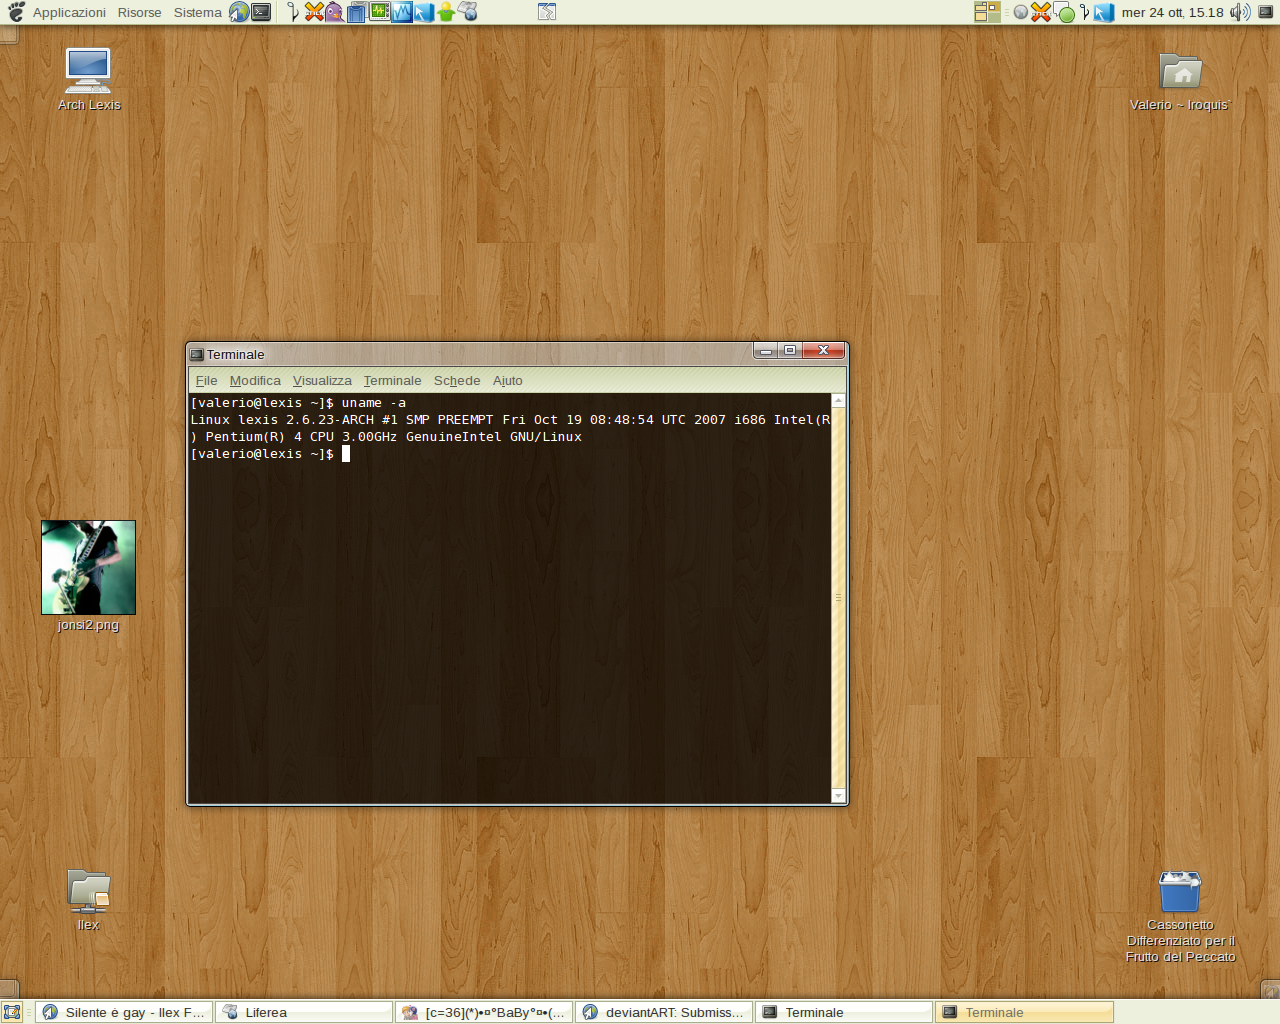Click orange X tray icon
This screenshot has height=1024, width=1280.
coord(1041,12)
